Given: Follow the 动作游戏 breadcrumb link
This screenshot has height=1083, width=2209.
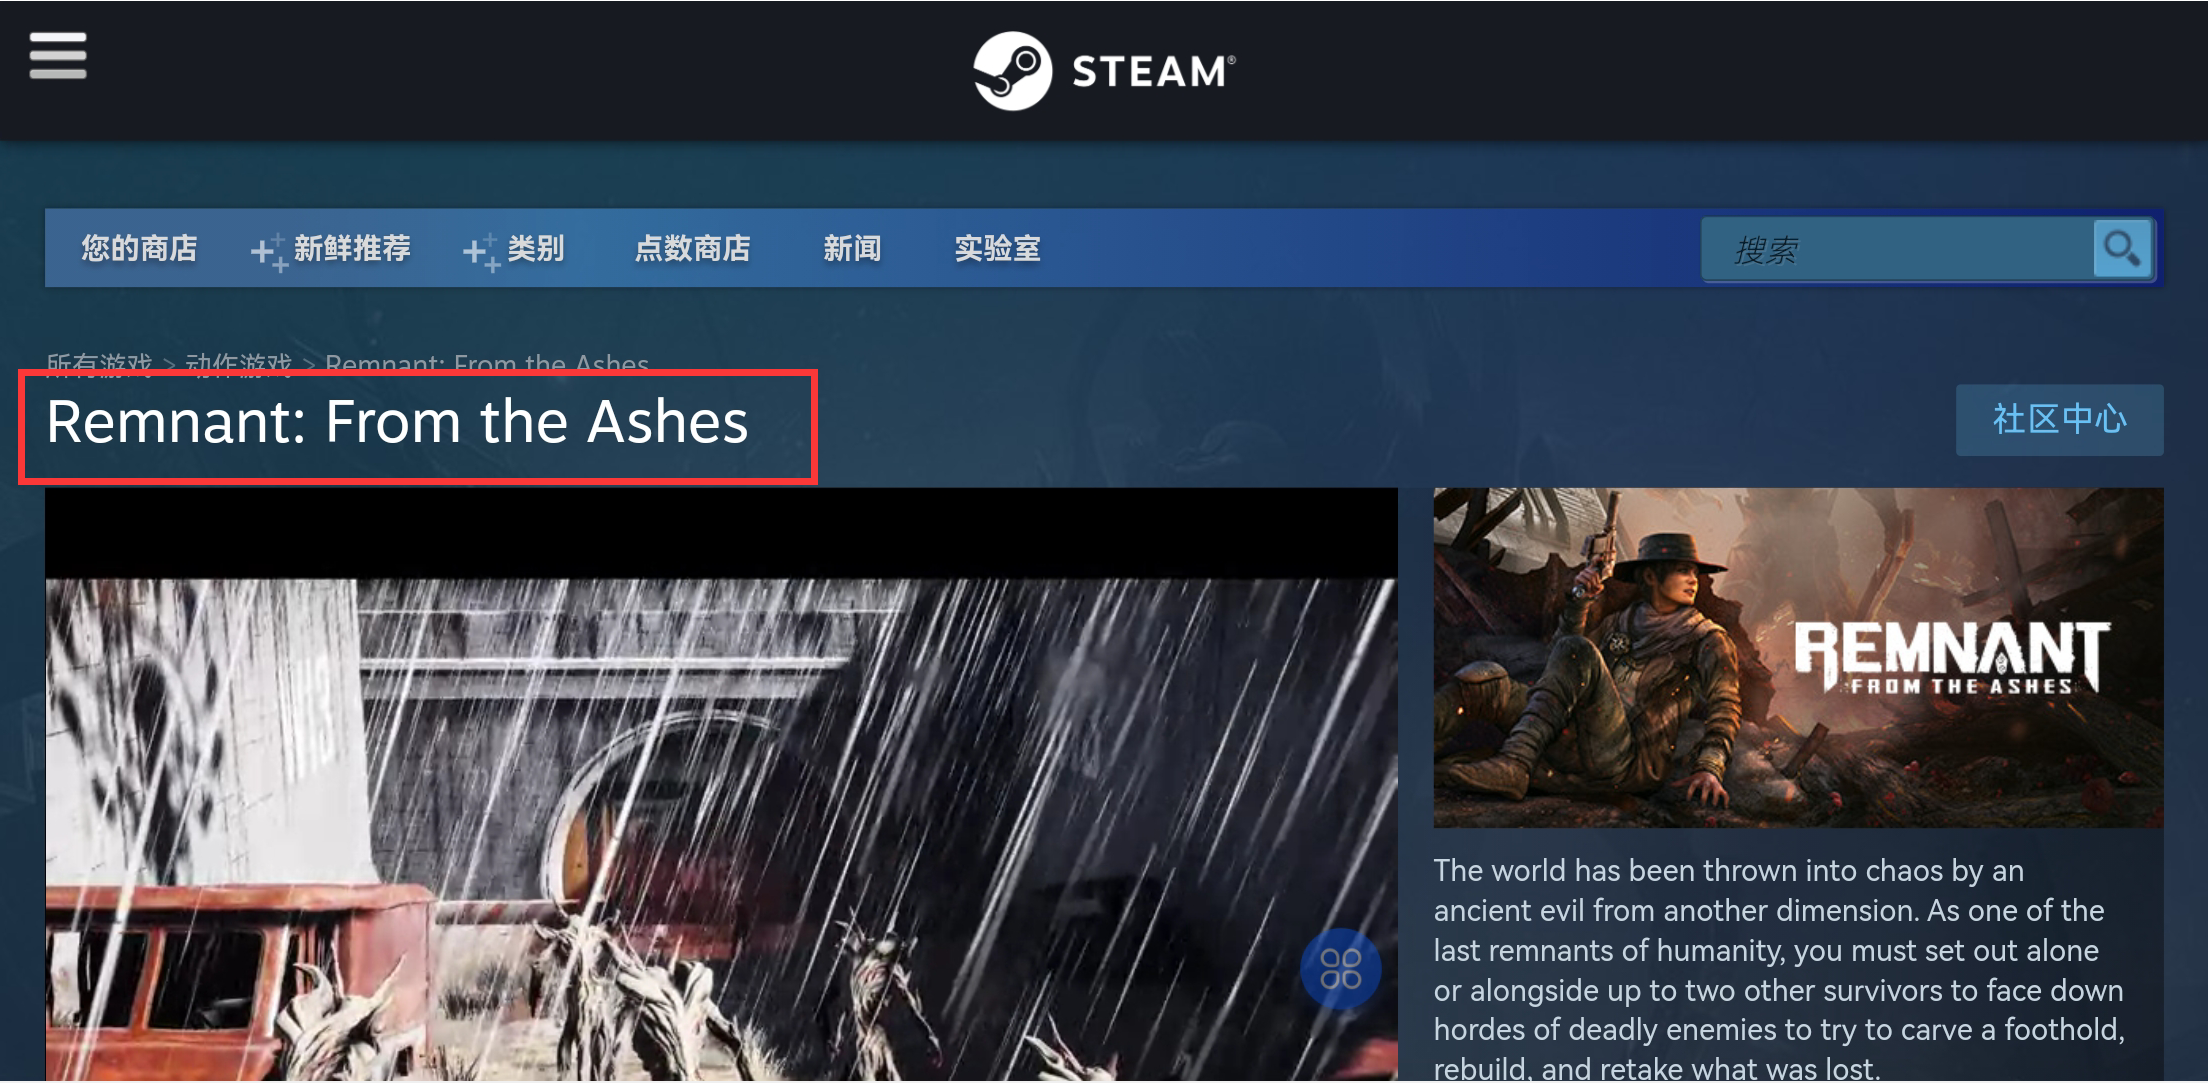Looking at the screenshot, I should 238,364.
